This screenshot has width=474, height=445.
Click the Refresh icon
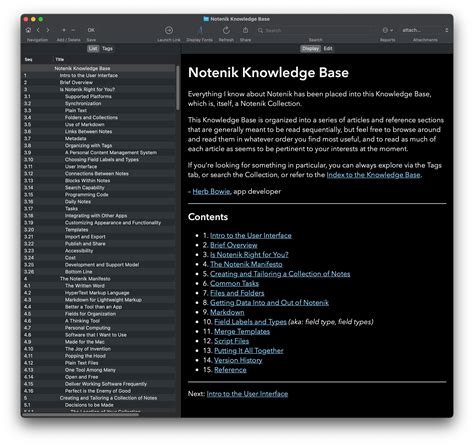(226, 30)
